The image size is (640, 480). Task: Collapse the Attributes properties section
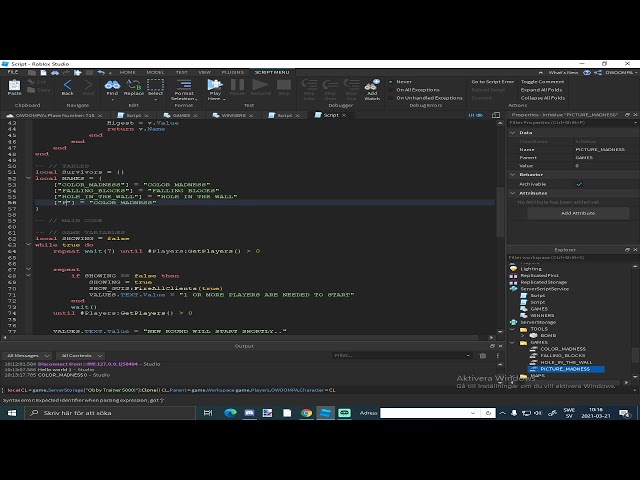click(x=513, y=193)
